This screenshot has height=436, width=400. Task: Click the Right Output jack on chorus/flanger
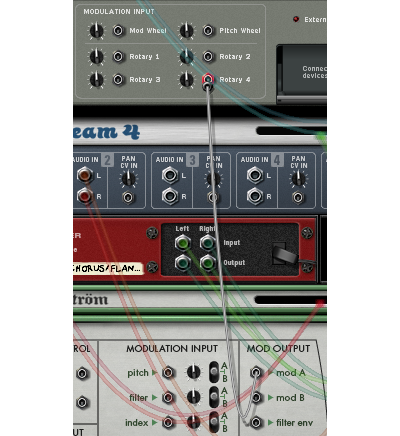pyautogui.click(x=207, y=263)
